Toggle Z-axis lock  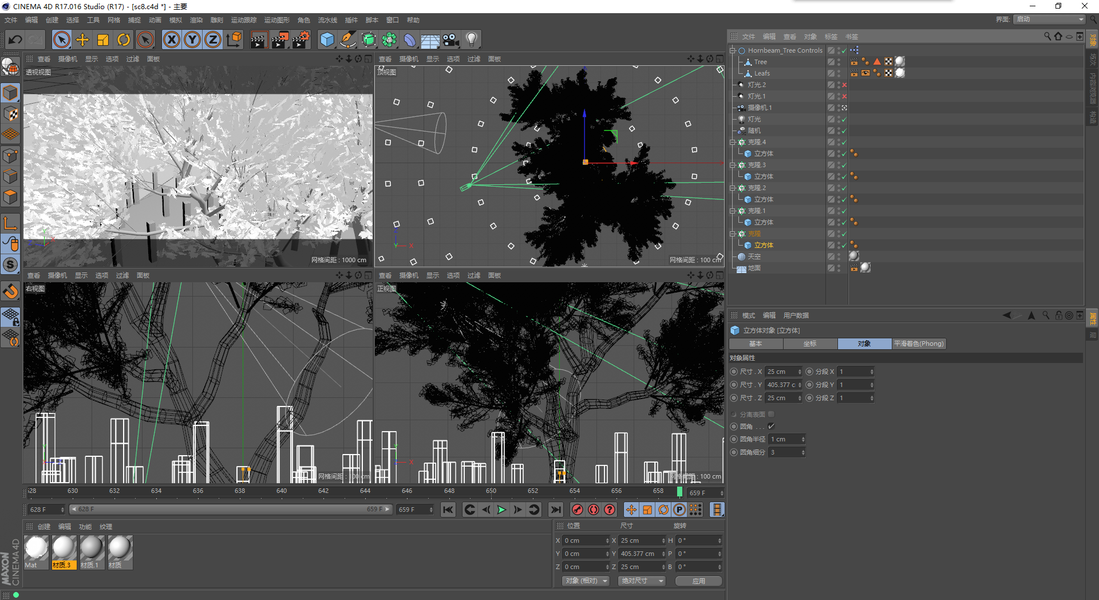213,40
